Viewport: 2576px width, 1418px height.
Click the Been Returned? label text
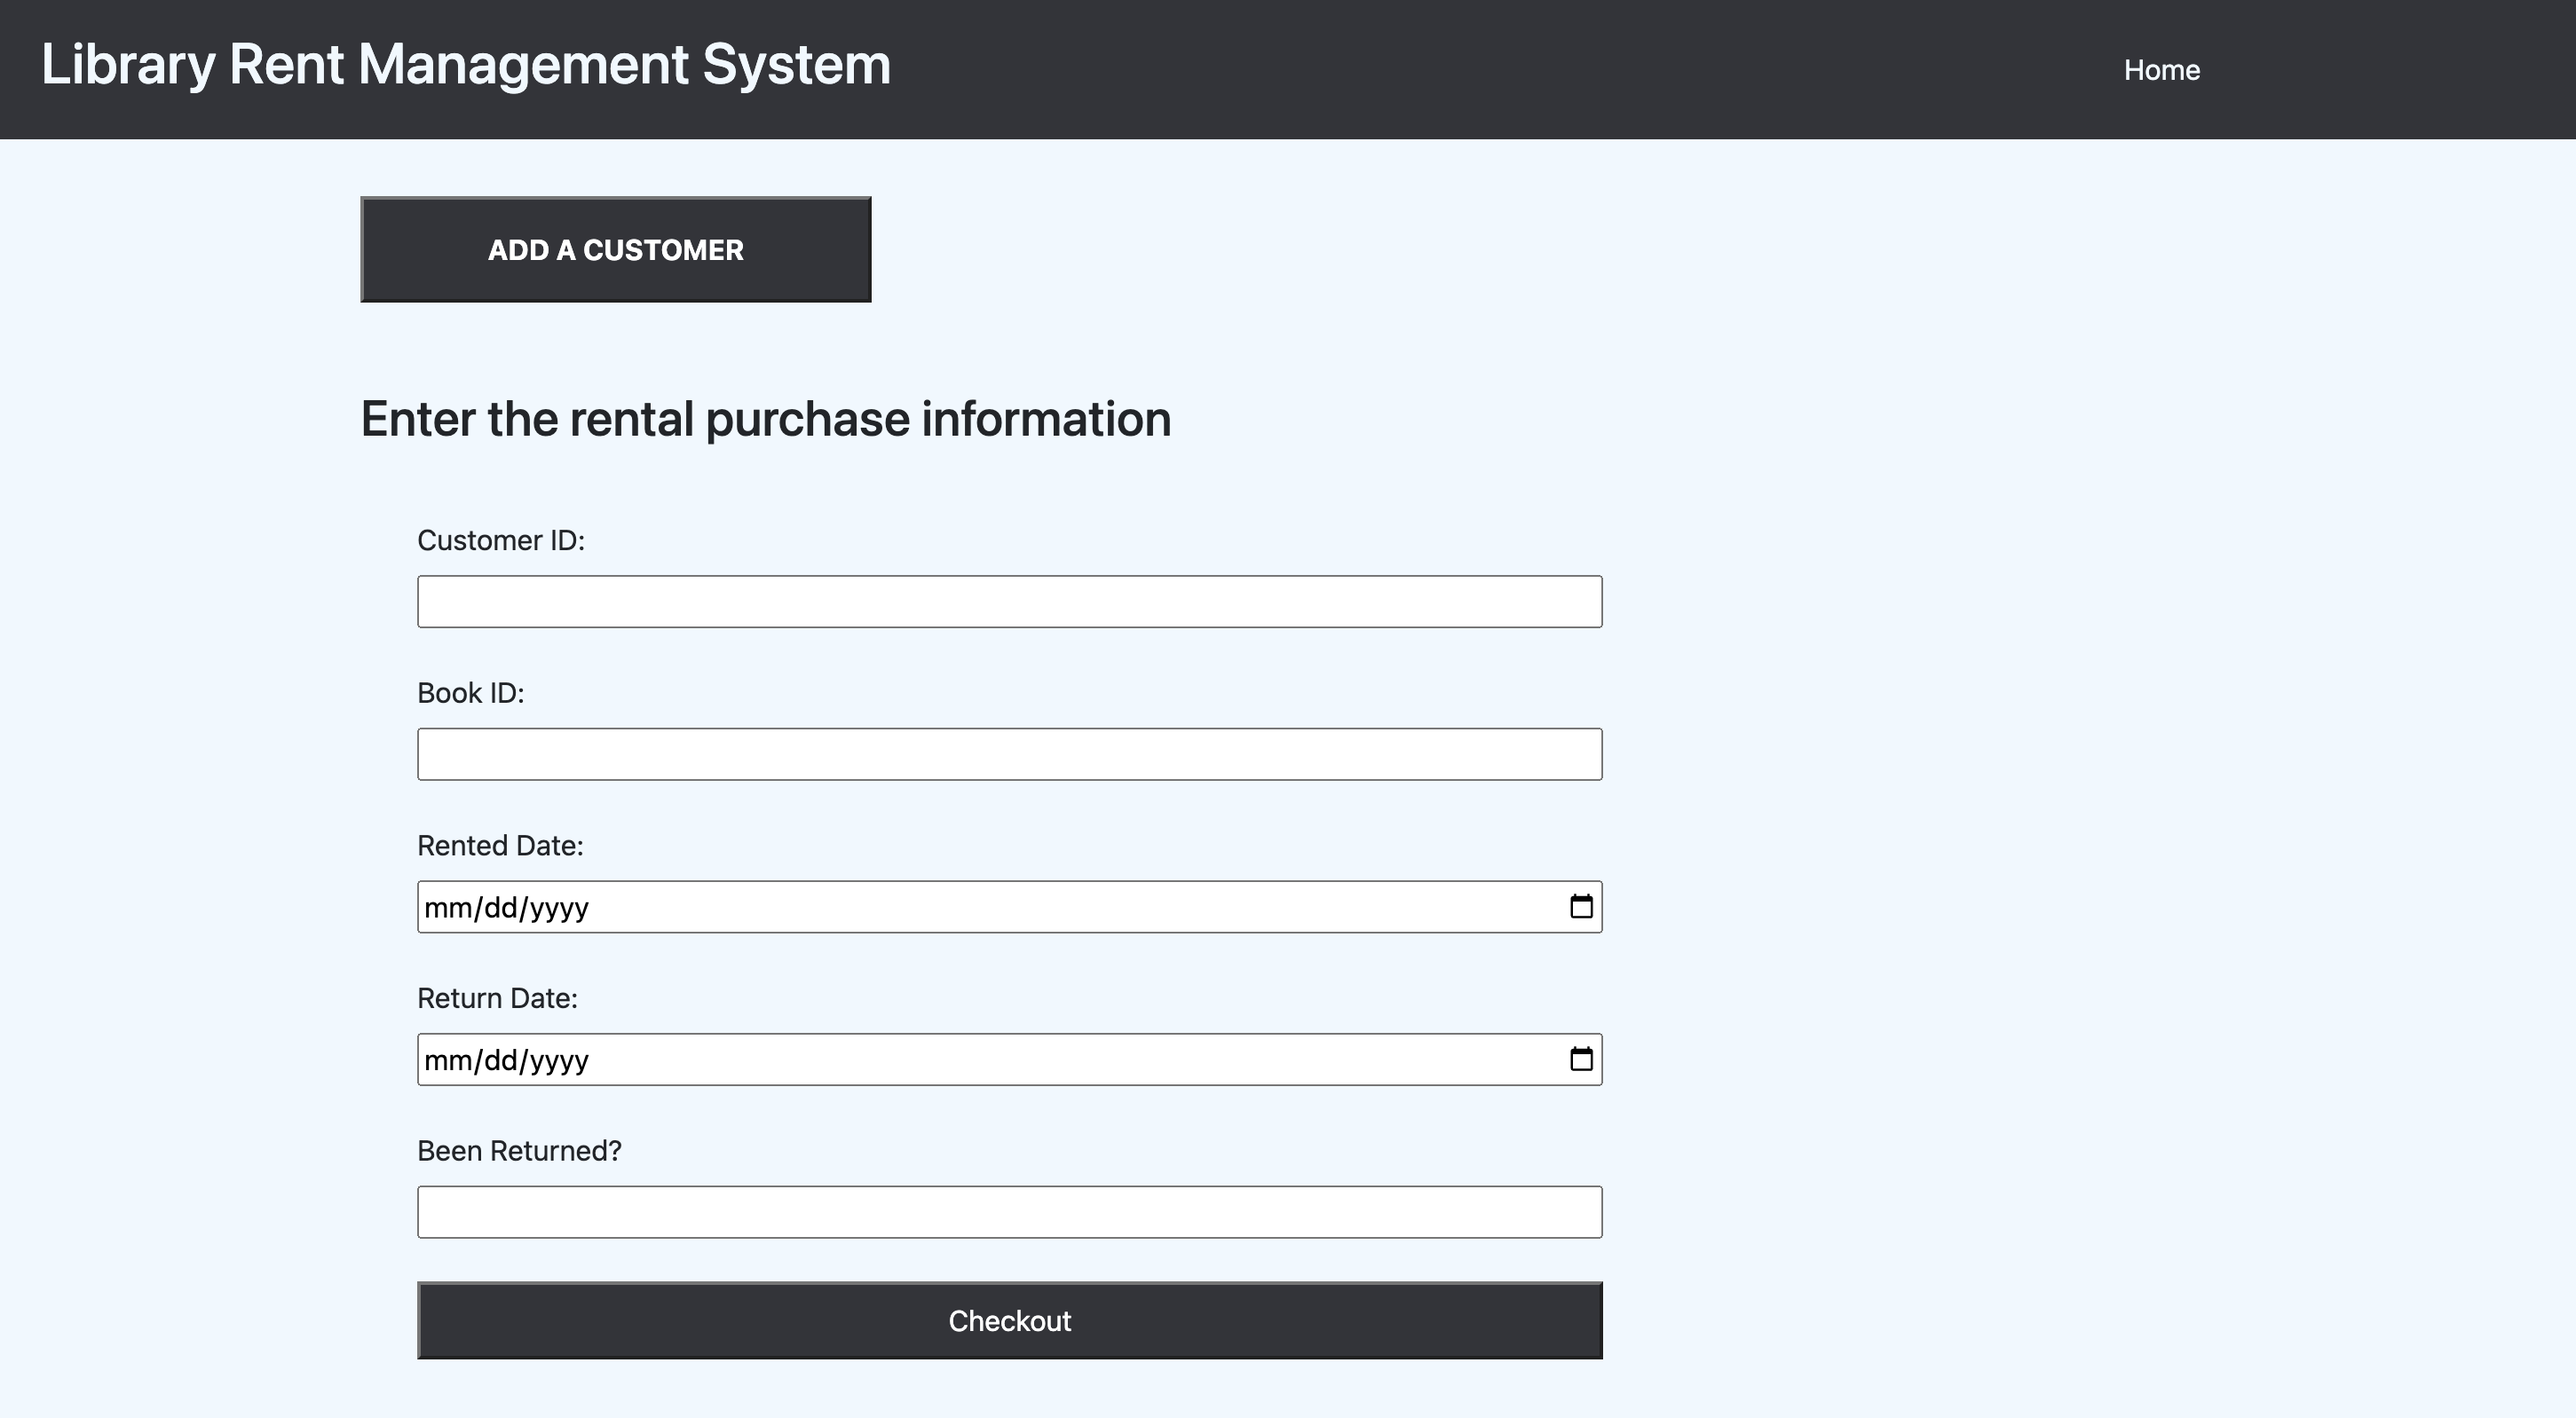coord(519,1151)
